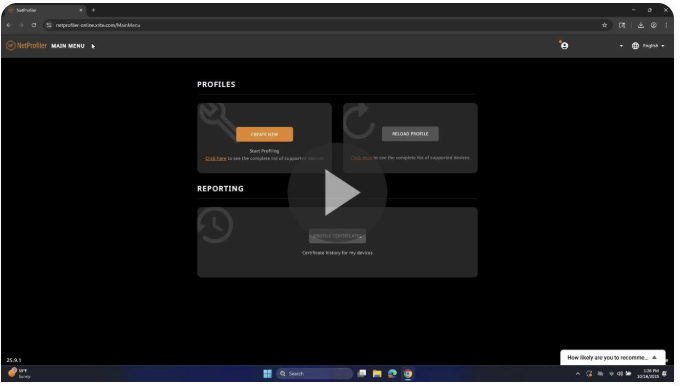Reload the page in the browser
Image resolution: width=680 pixels, height=386 pixels.
tap(34, 25)
